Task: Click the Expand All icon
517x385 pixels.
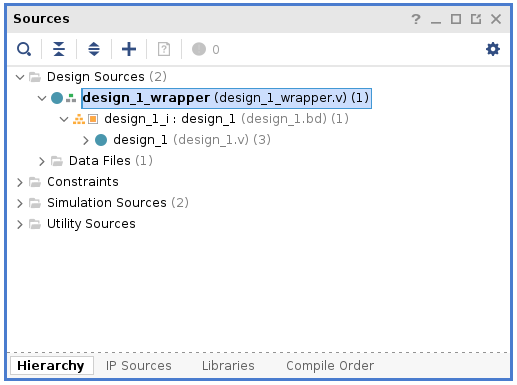Action: tap(94, 49)
